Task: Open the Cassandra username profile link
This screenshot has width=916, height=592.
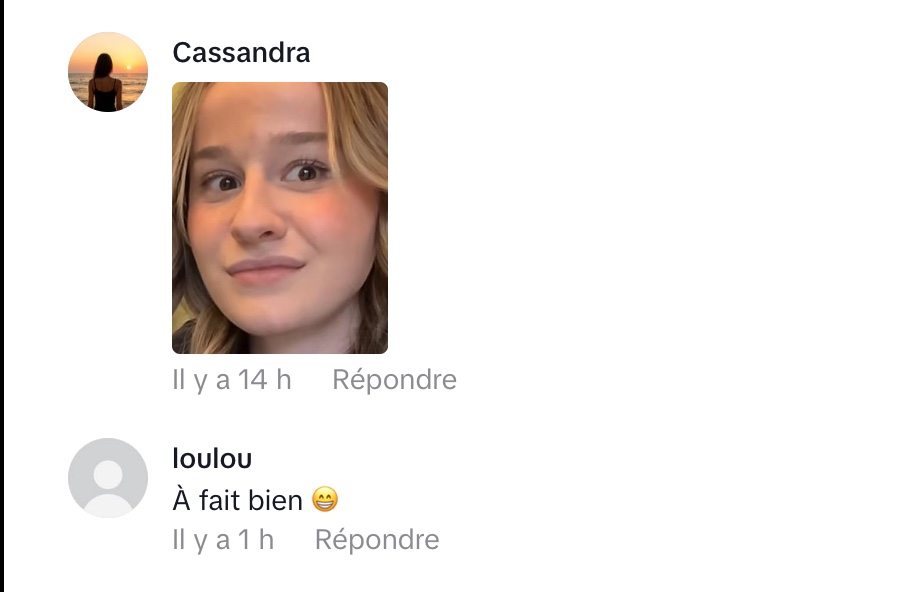Action: [x=241, y=53]
